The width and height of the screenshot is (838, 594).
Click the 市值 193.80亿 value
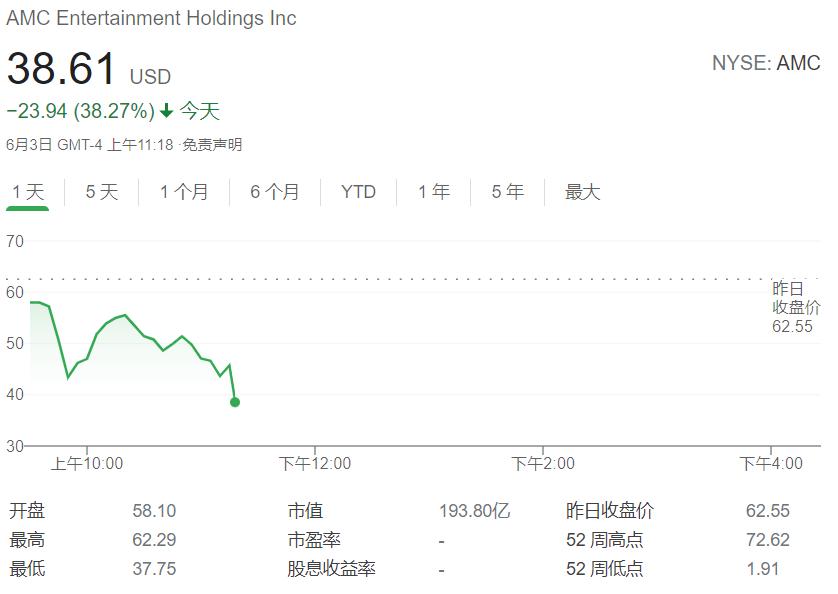pyautogui.click(x=475, y=511)
